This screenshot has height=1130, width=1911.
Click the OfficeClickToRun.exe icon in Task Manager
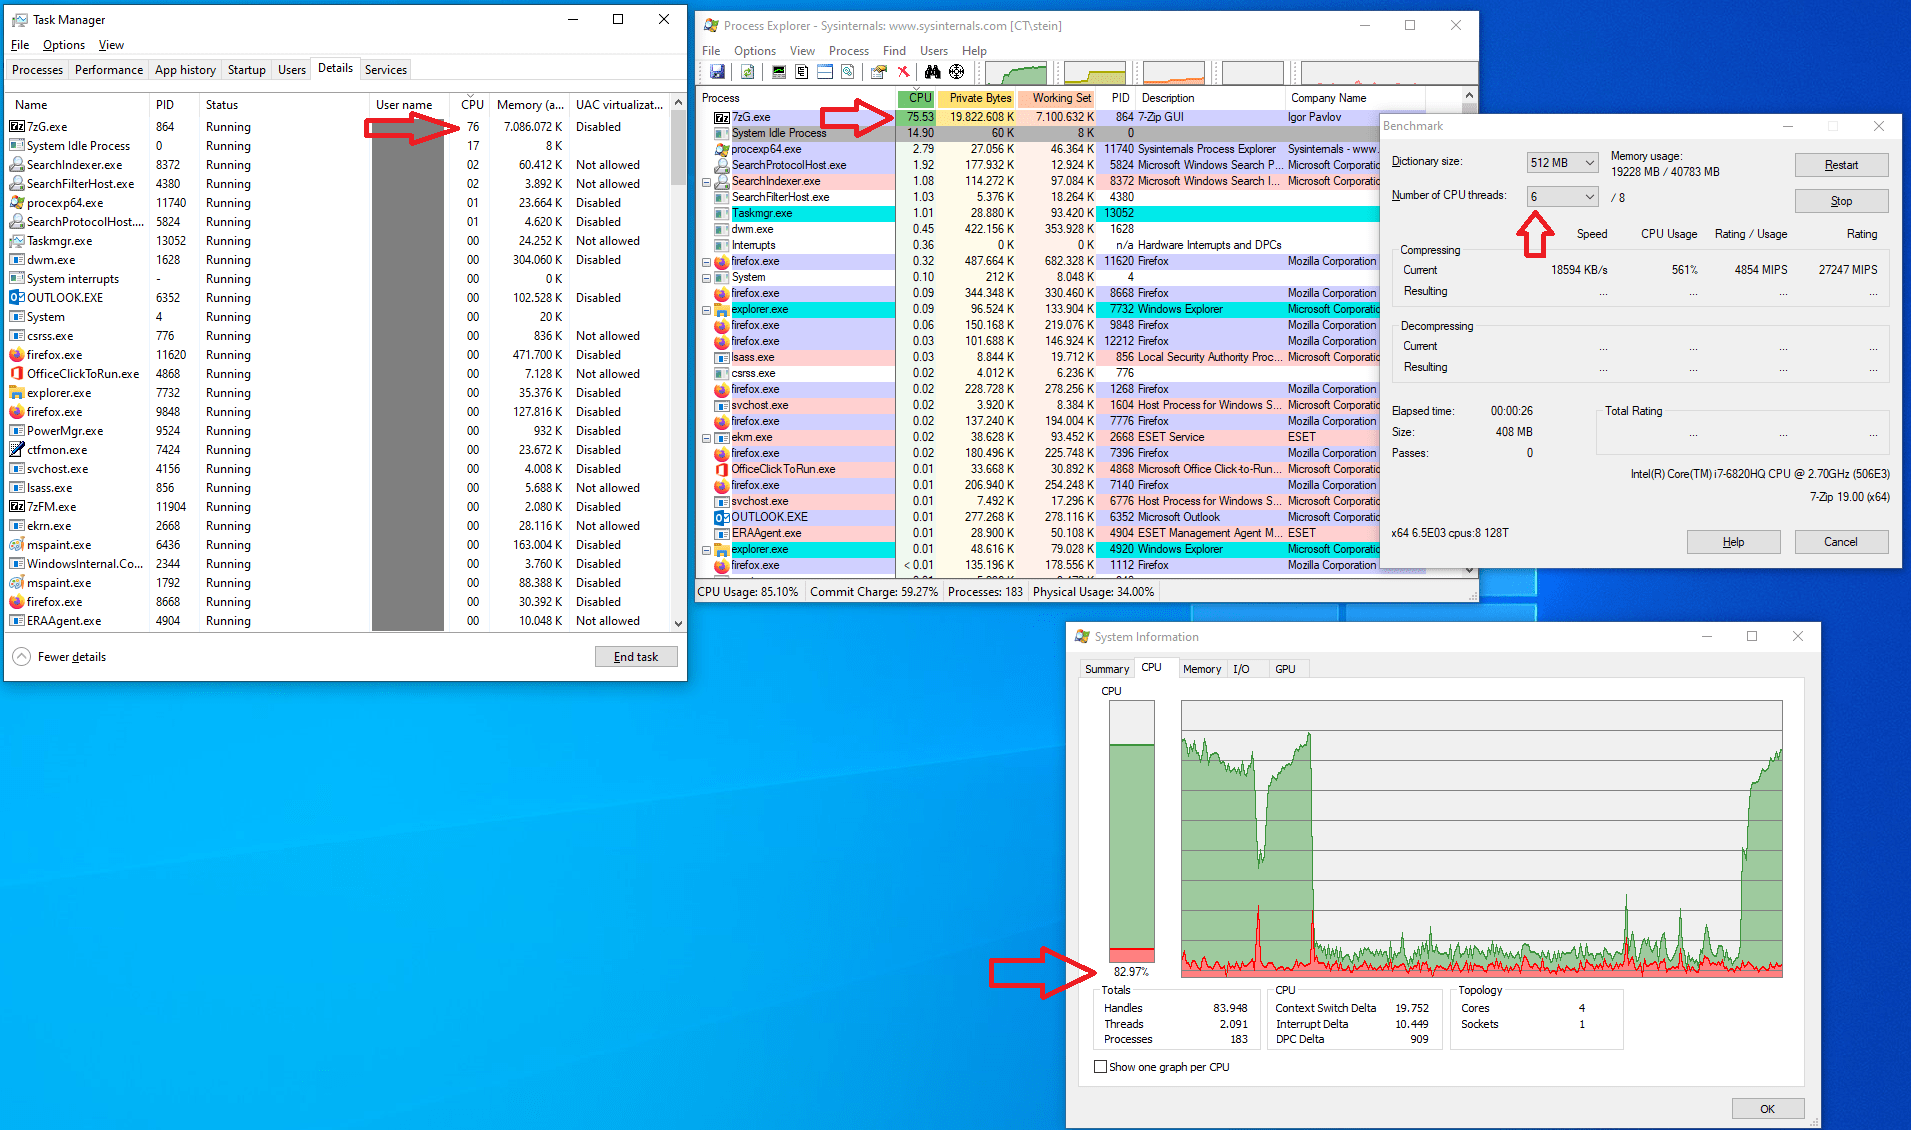click(x=17, y=374)
